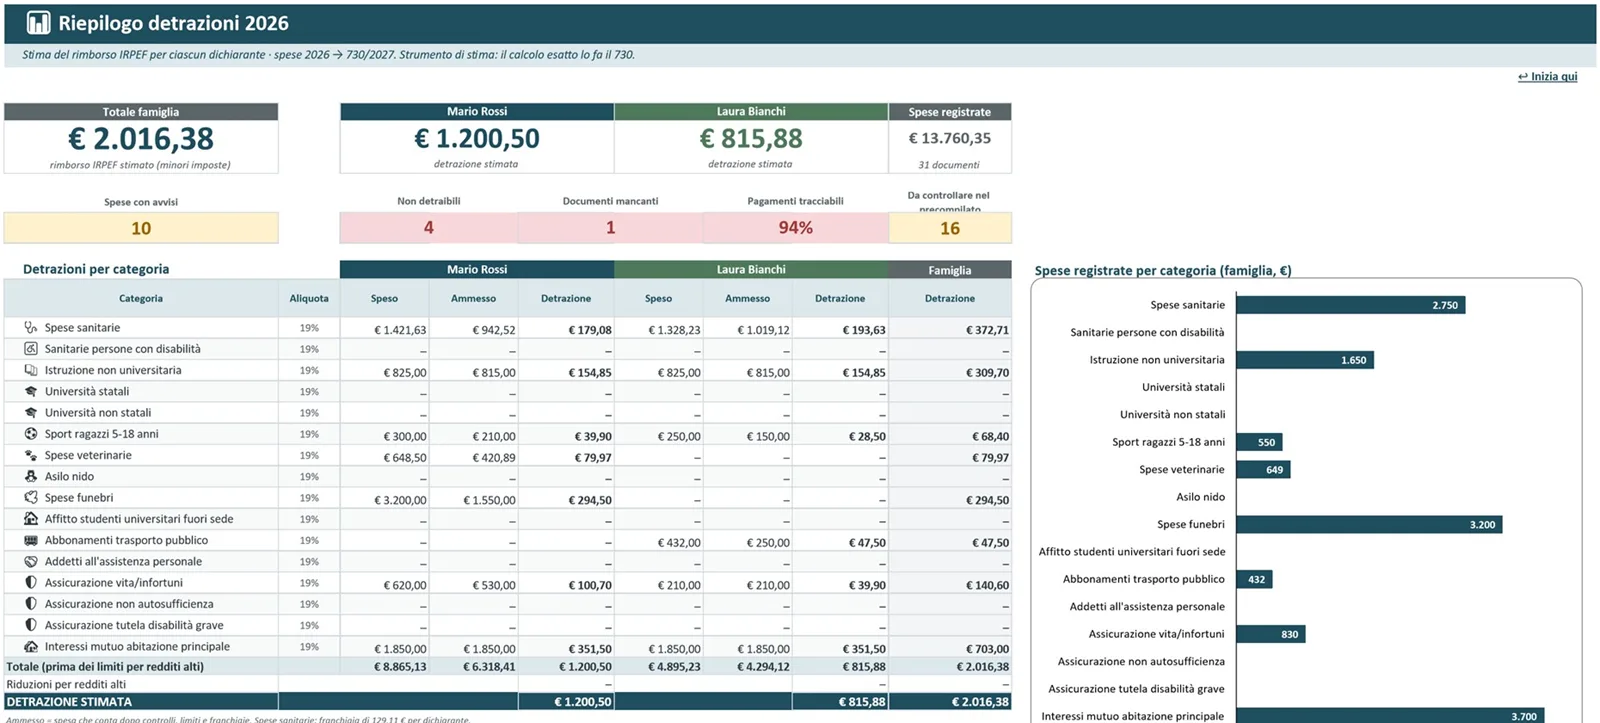Click the Spese con avvisi value 10
This screenshot has width=1600, height=723.
click(x=141, y=228)
